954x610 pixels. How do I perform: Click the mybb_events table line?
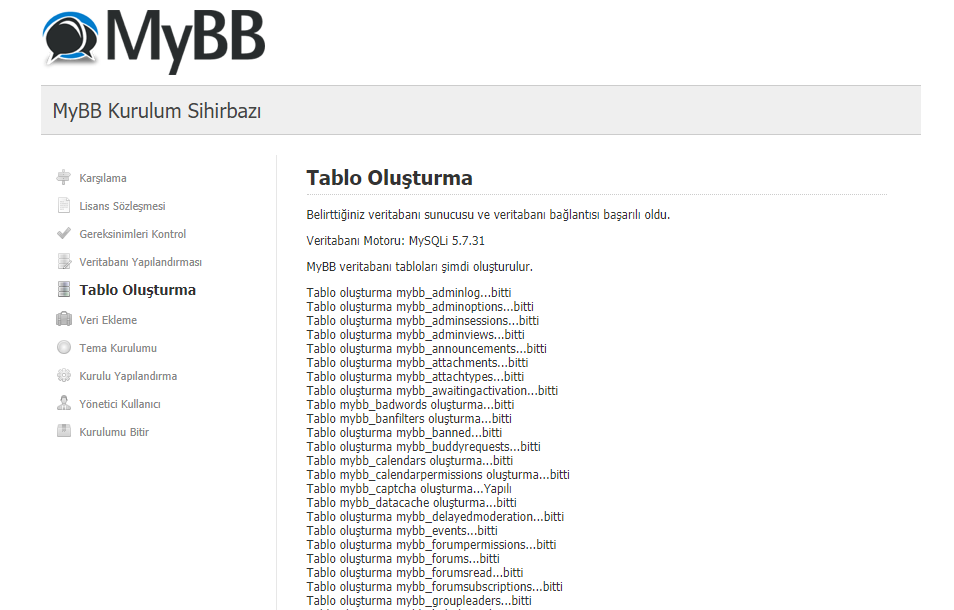pyautogui.click(x=402, y=530)
